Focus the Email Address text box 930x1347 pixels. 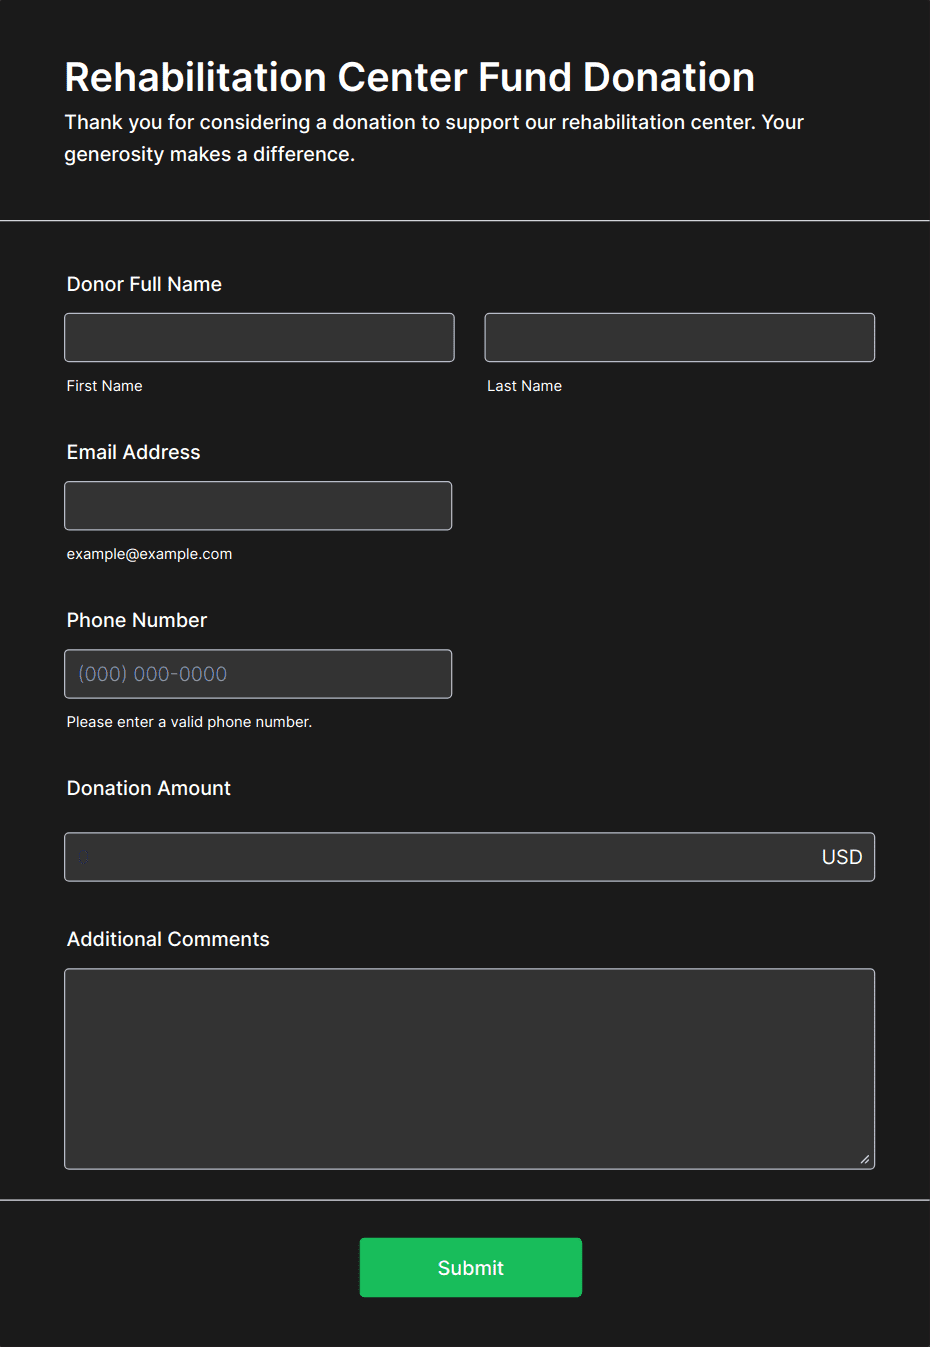[258, 505]
